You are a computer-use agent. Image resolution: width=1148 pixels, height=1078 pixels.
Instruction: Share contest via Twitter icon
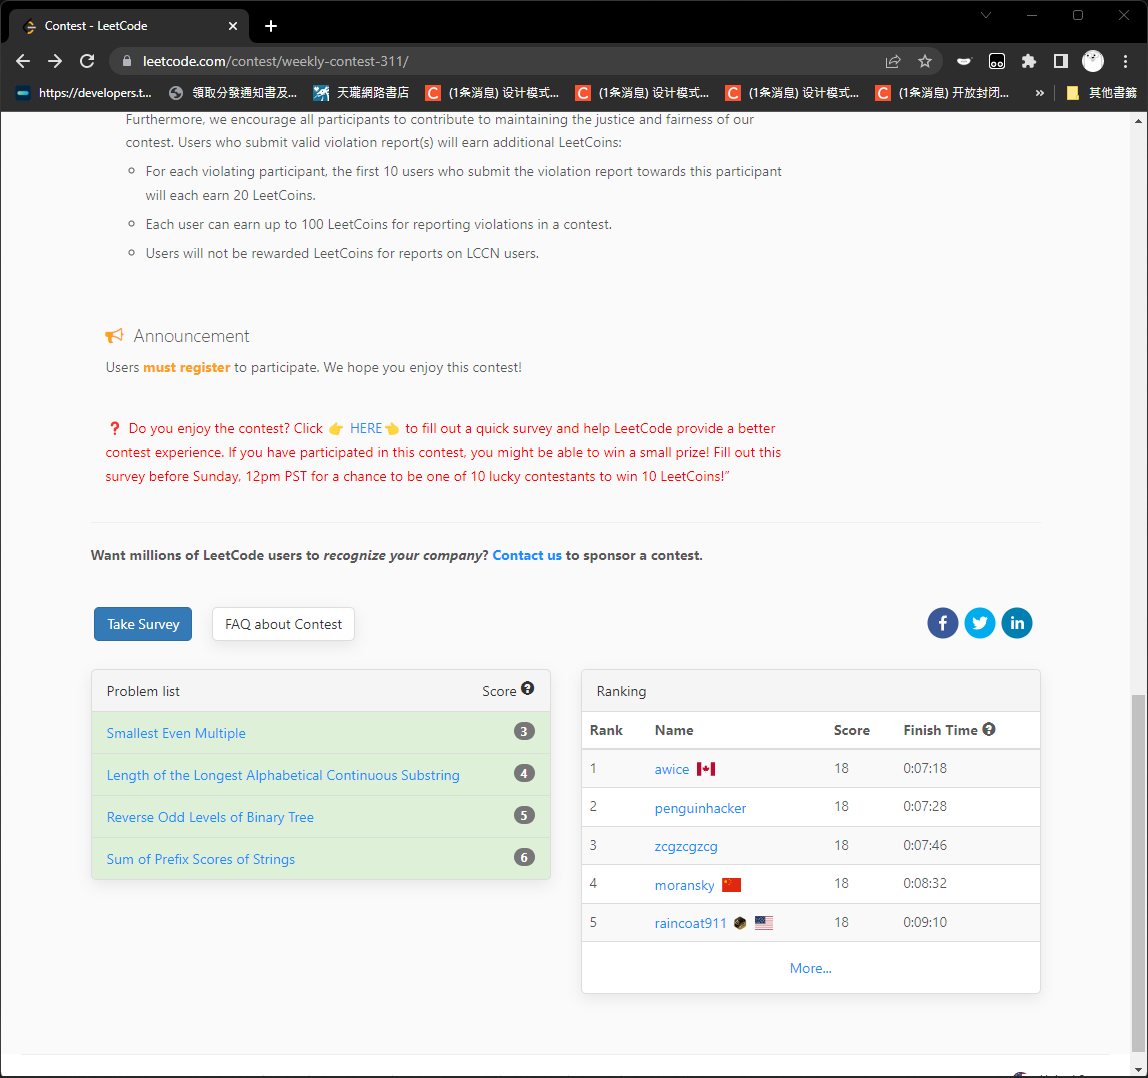tap(980, 623)
